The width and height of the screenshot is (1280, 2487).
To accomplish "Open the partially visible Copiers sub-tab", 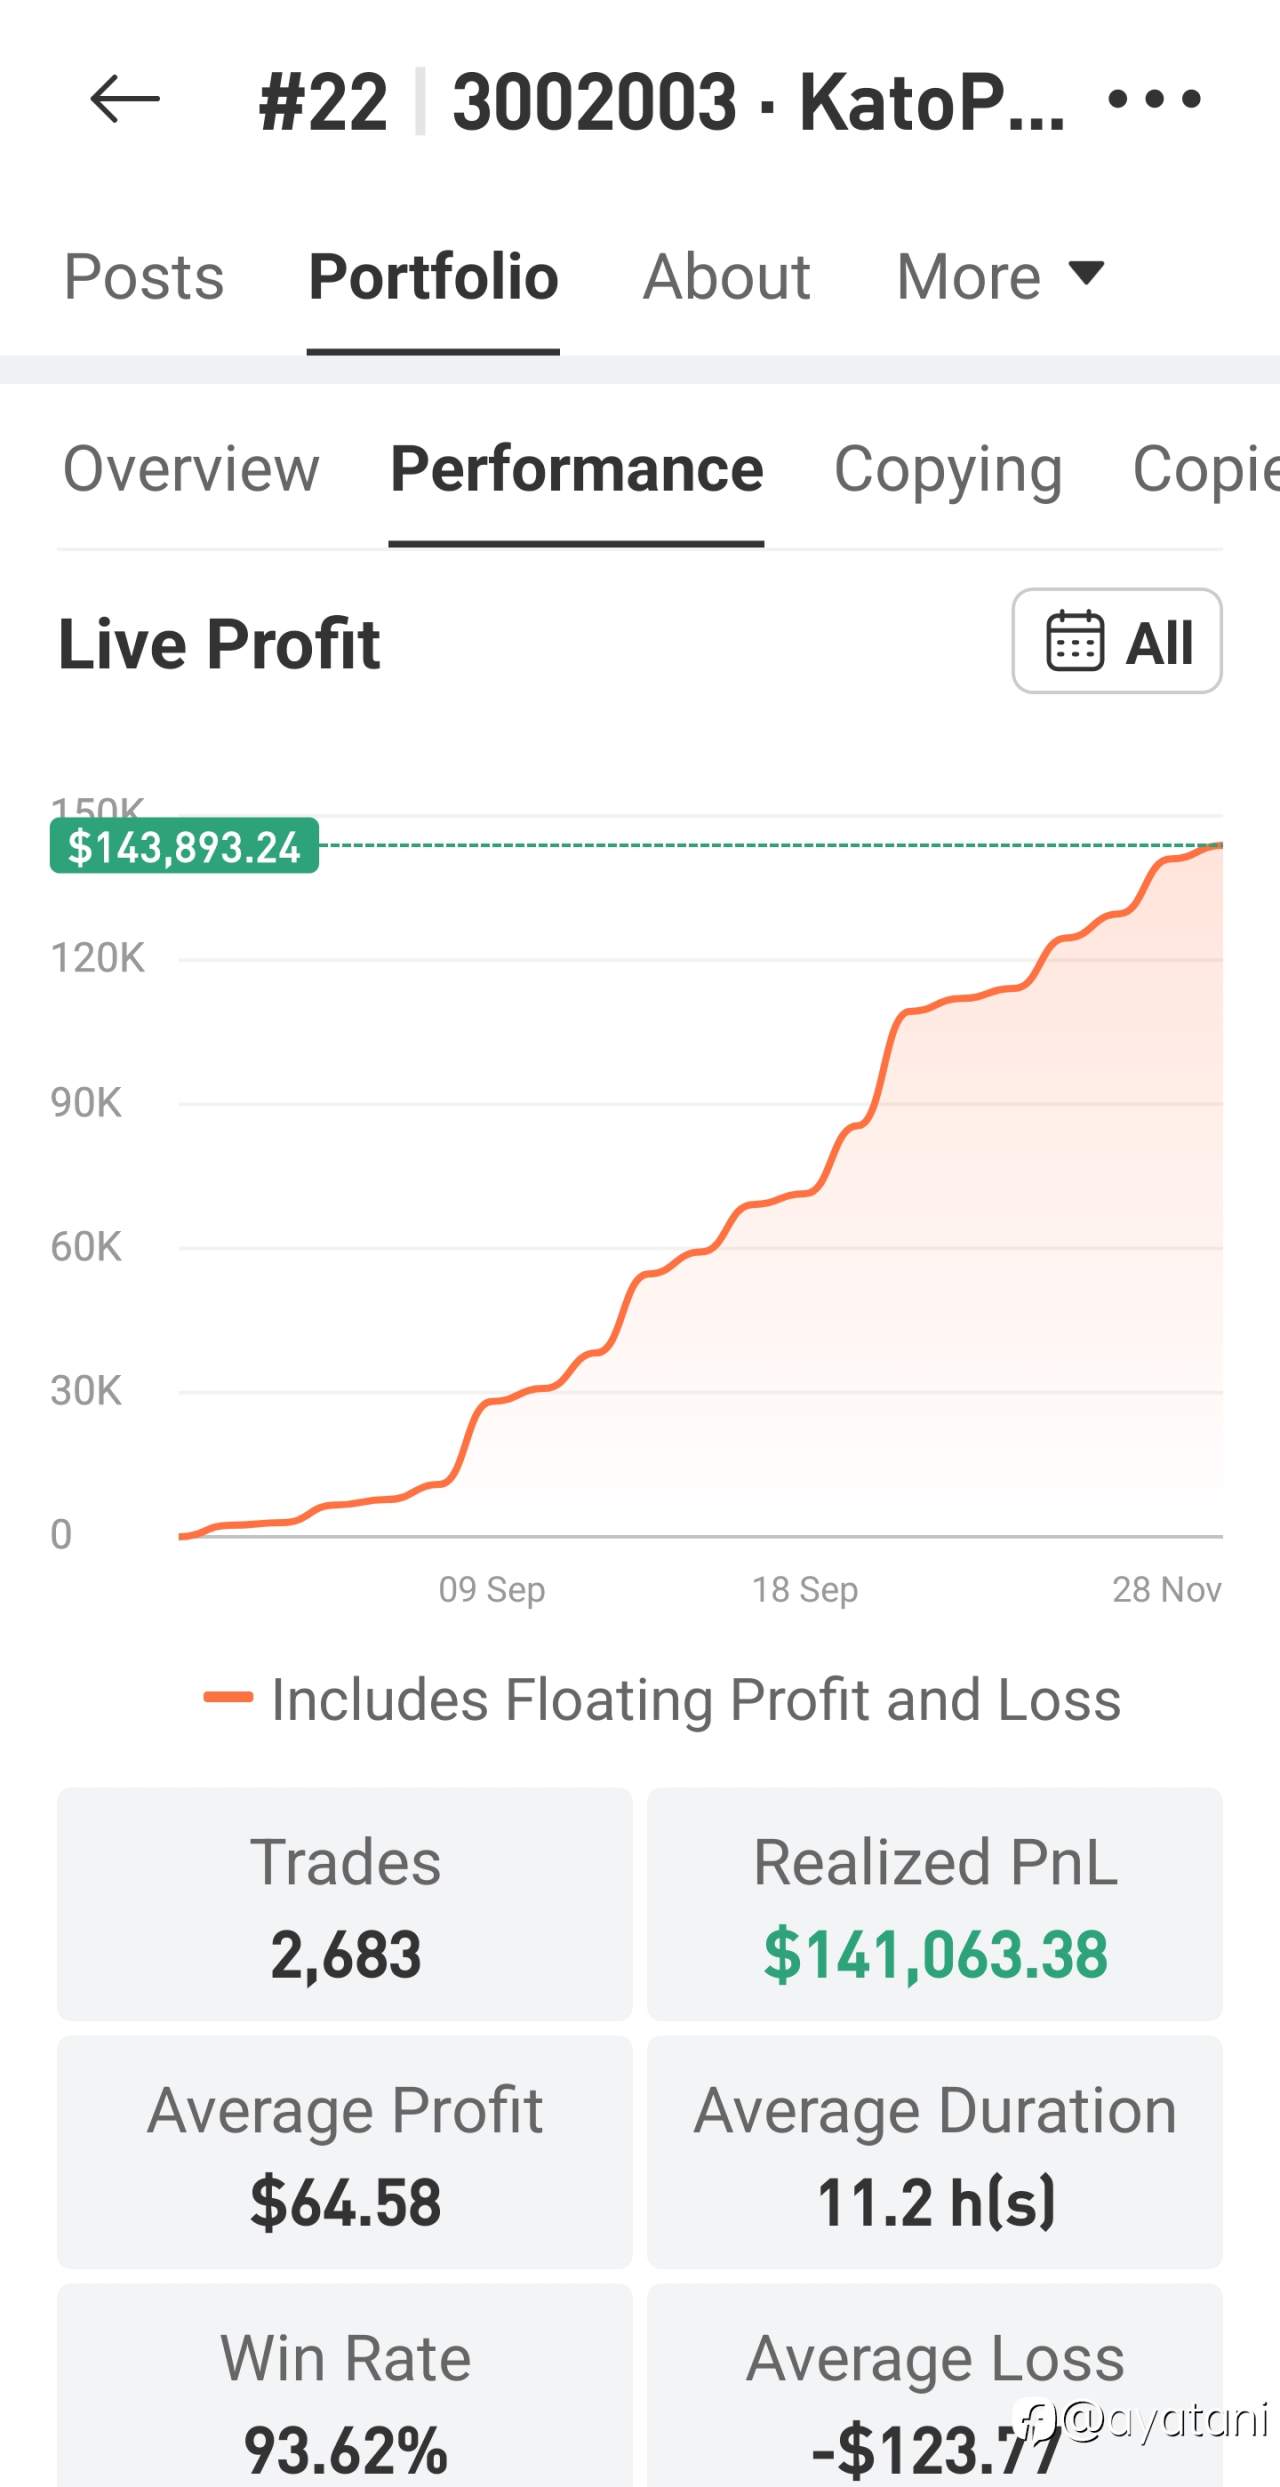I will [x=1205, y=469].
